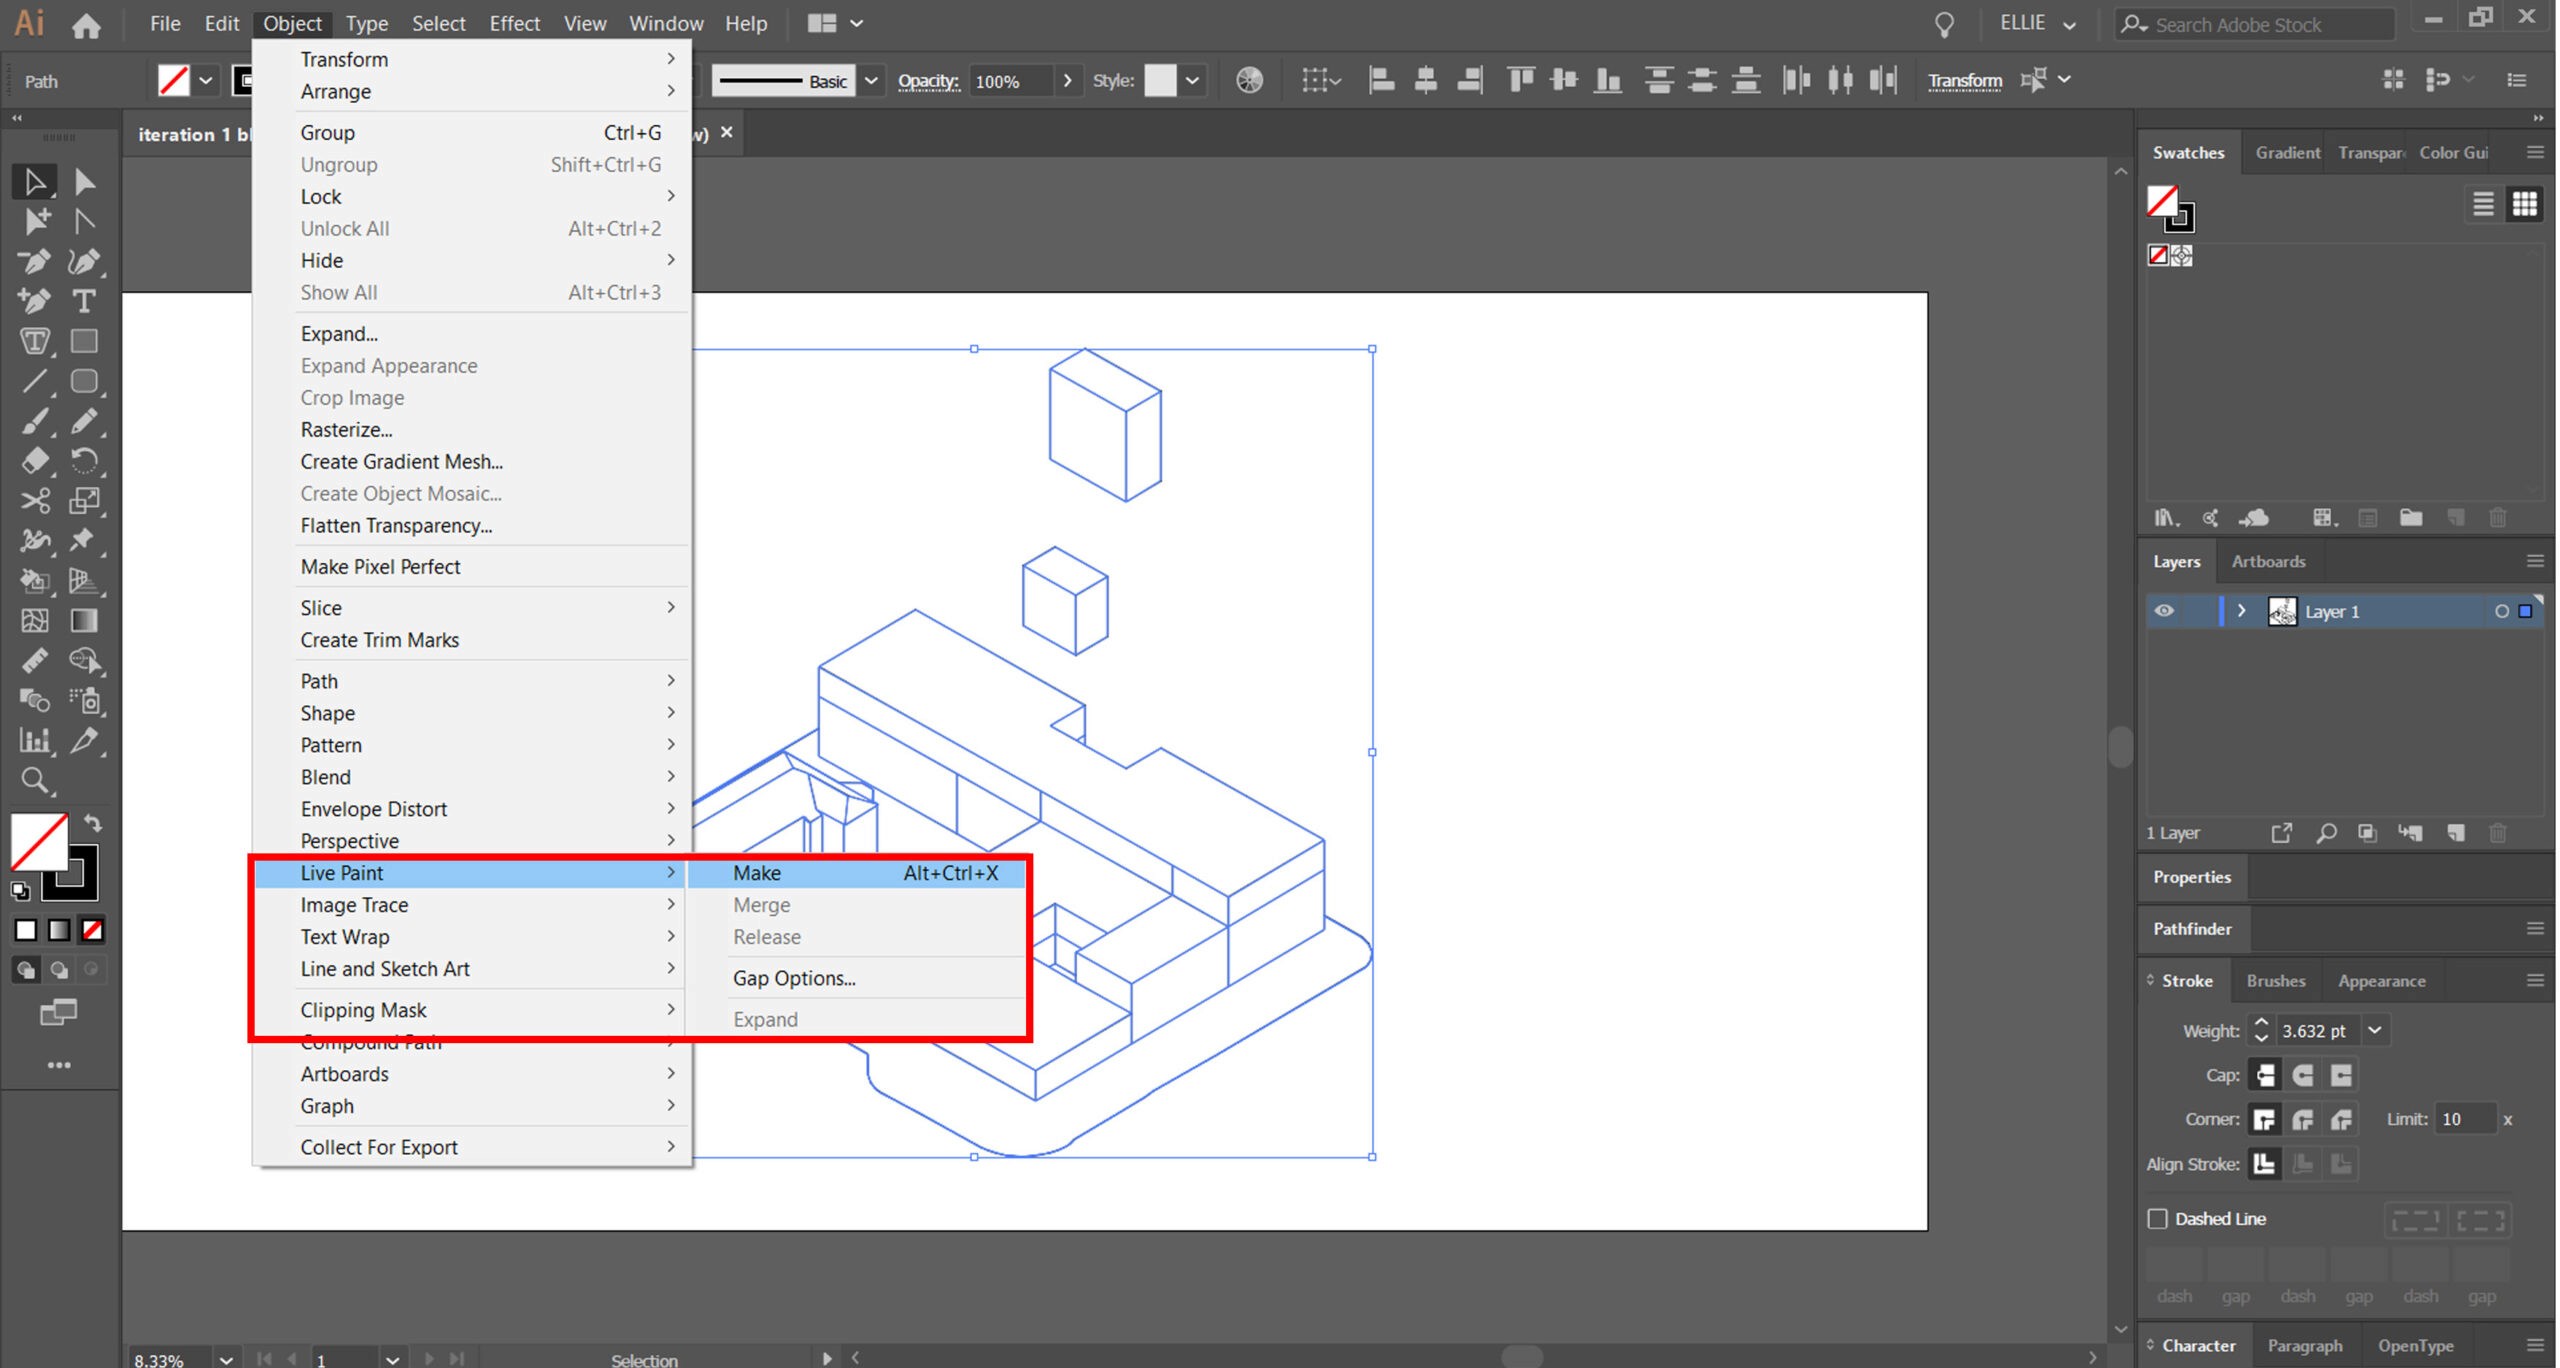This screenshot has width=2560, height=1368.
Task: Enable the Dashed Line checkbox
Action: (x=2157, y=1219)
